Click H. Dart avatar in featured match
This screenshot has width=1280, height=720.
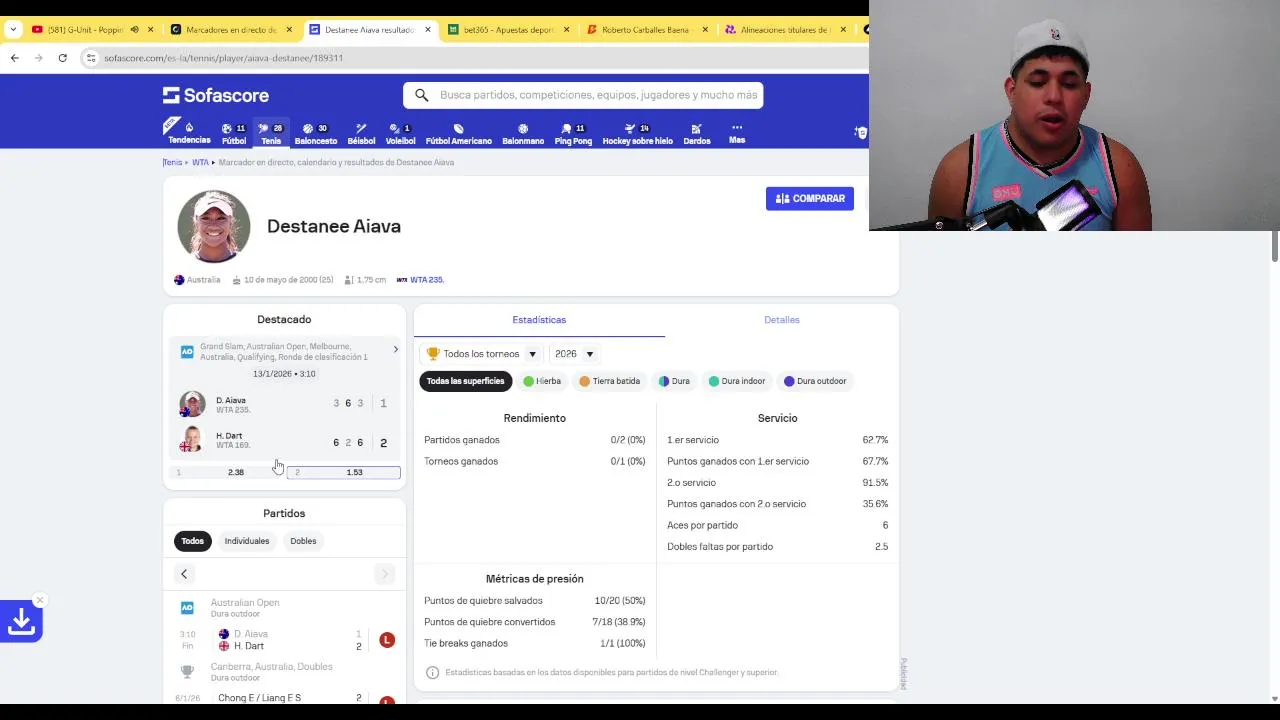192,440
